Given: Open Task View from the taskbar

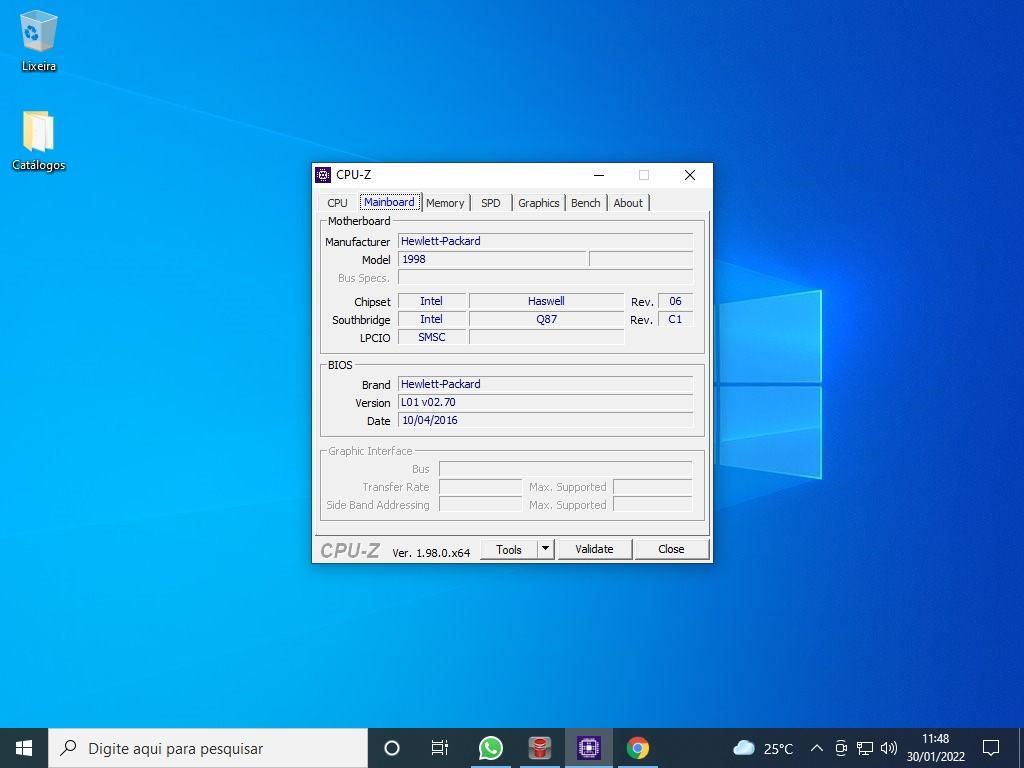Looking at the screenshot, I should point(440,748).
